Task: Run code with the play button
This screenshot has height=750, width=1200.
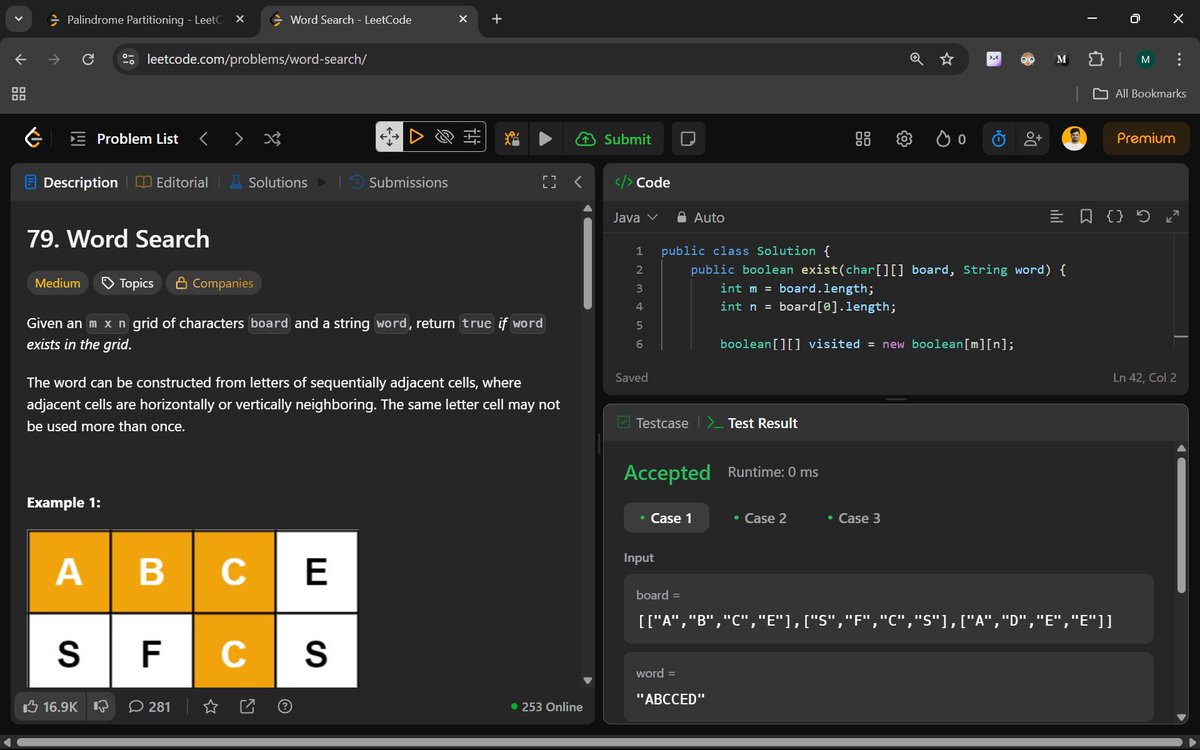Action: [545, 139]
